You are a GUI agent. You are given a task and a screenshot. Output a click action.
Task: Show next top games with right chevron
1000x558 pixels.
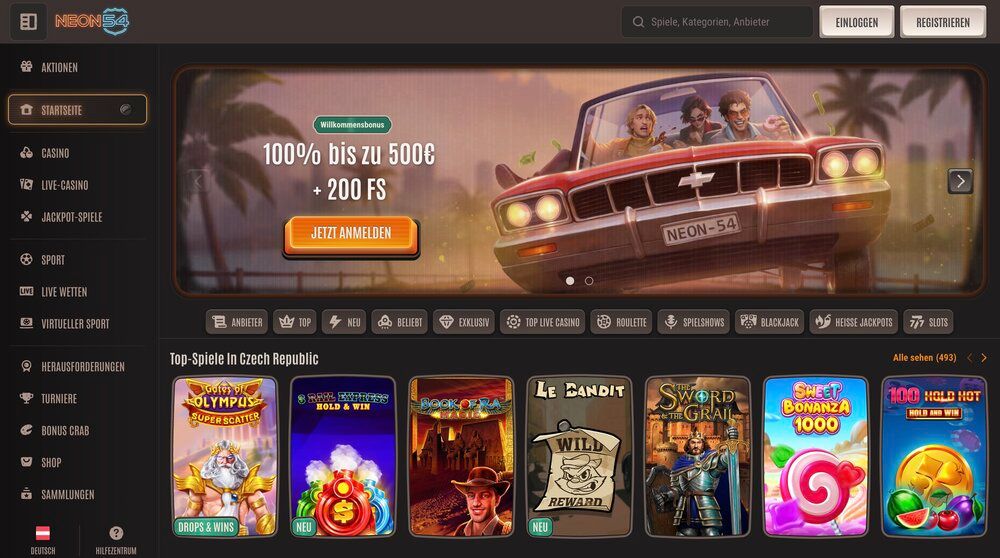(984, 358)
